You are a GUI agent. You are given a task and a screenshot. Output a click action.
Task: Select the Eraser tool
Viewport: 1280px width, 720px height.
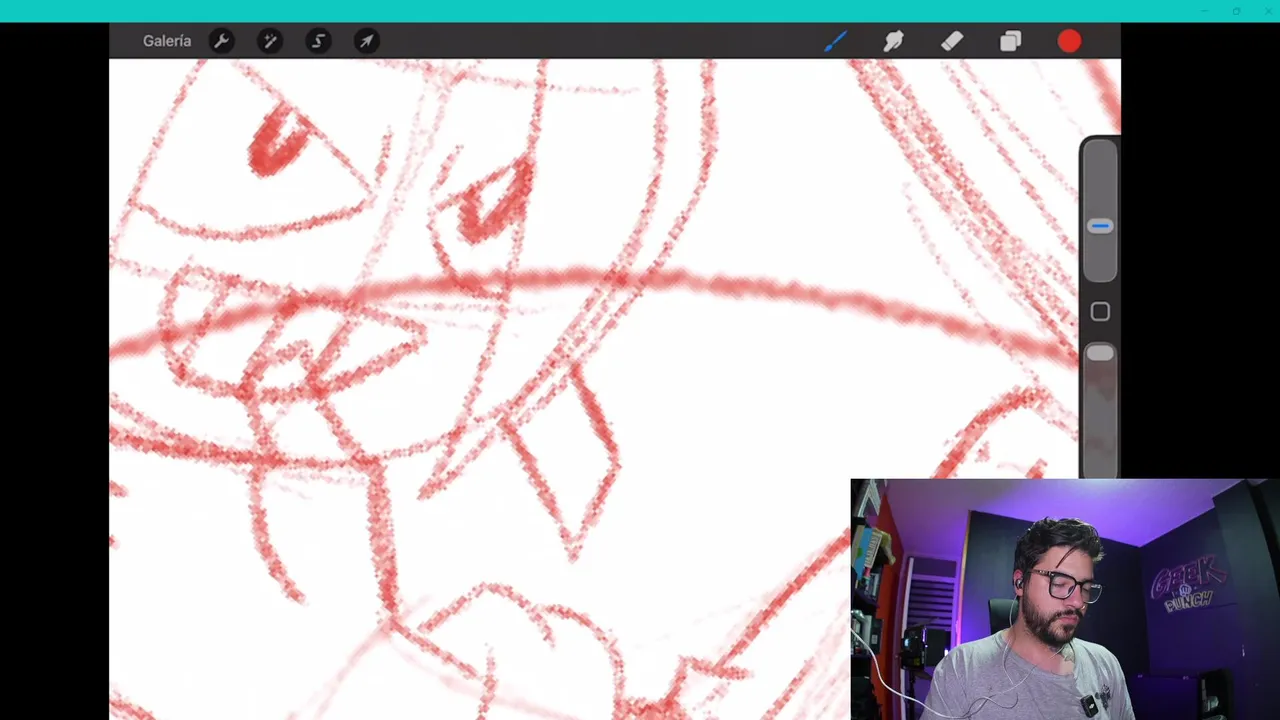point(952,41)
